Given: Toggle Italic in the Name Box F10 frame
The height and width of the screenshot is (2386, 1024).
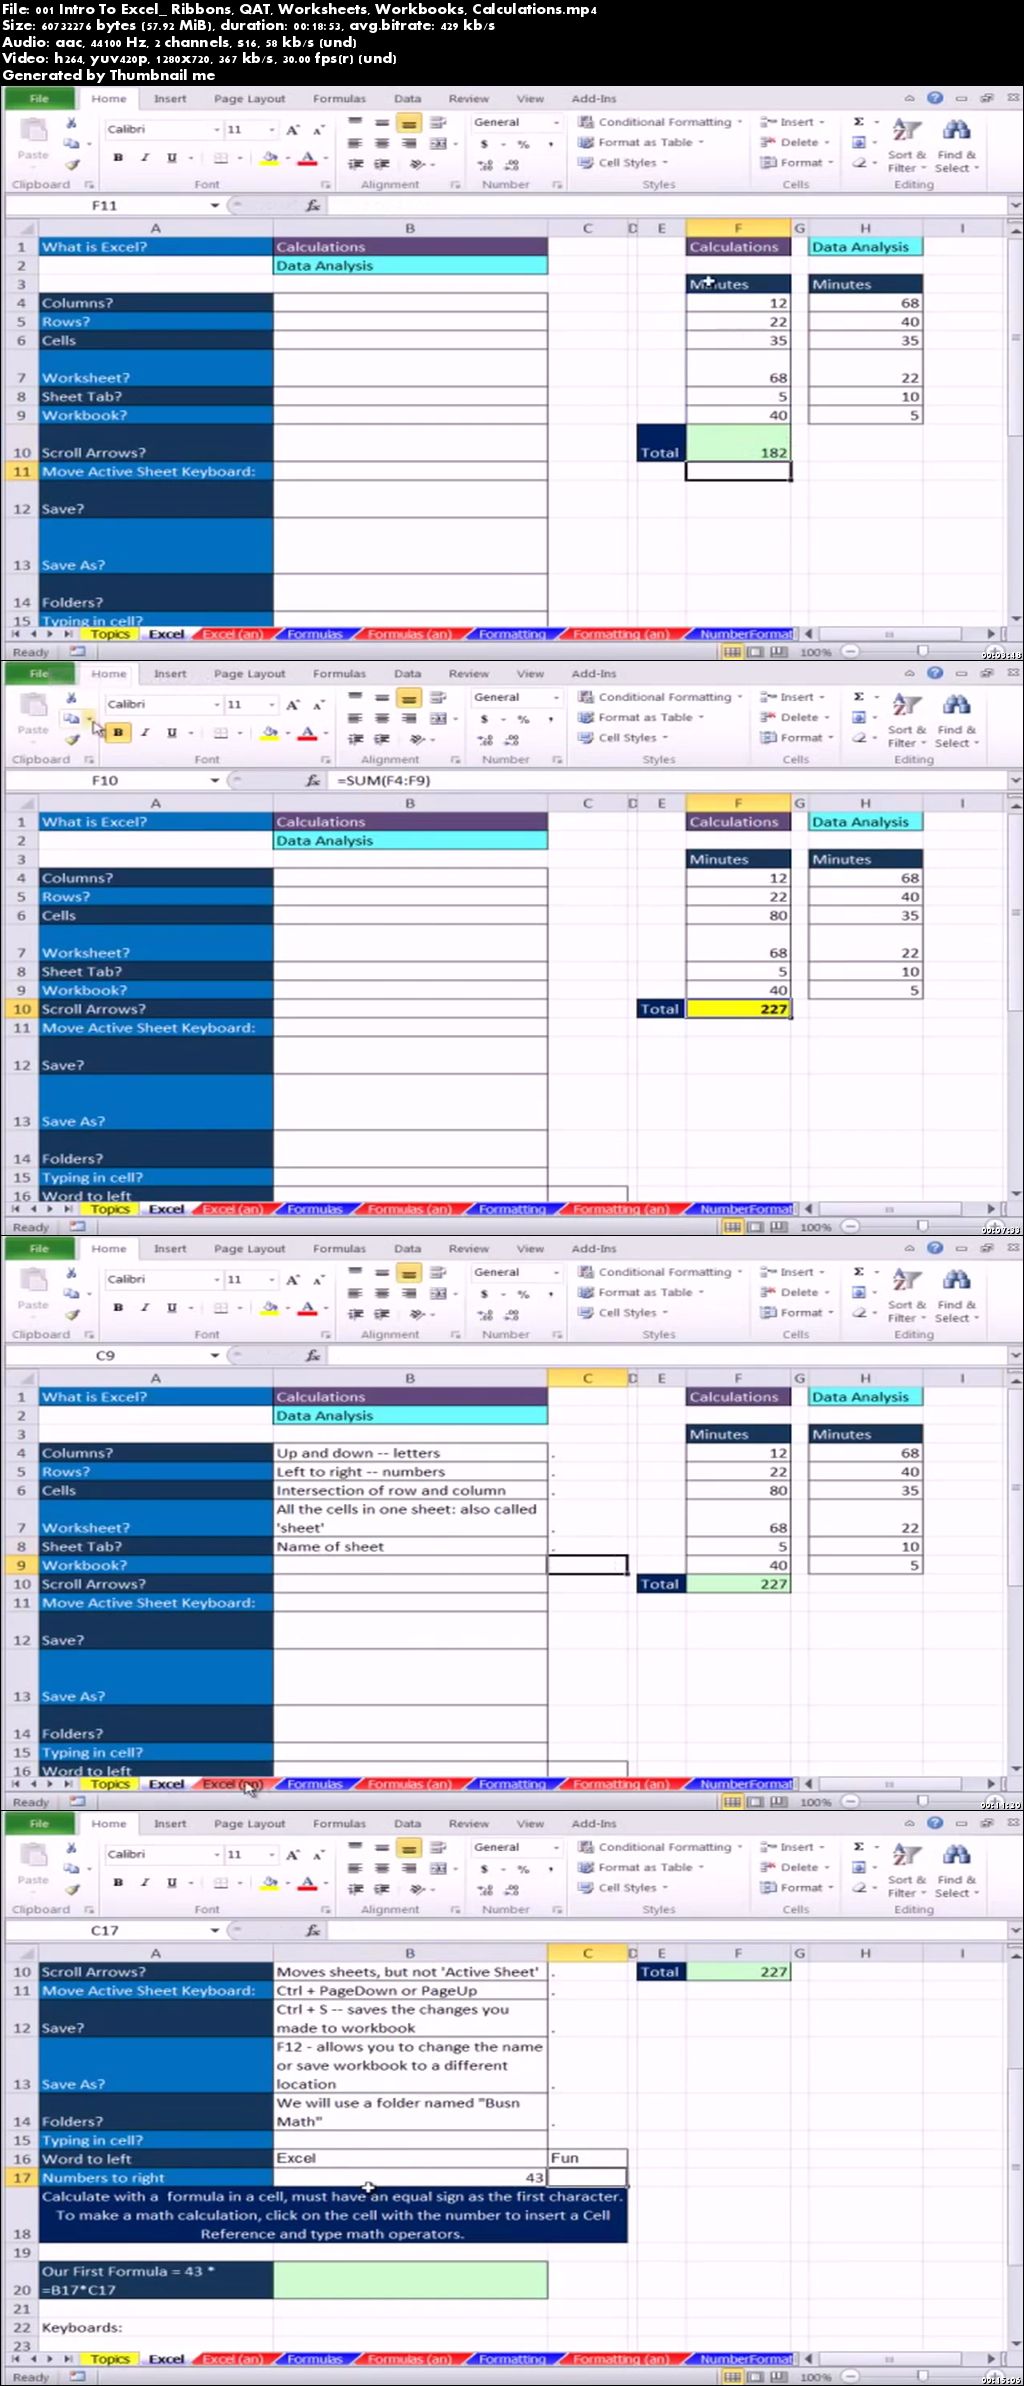Looking at the screenshot, I should tap(145, 732).
